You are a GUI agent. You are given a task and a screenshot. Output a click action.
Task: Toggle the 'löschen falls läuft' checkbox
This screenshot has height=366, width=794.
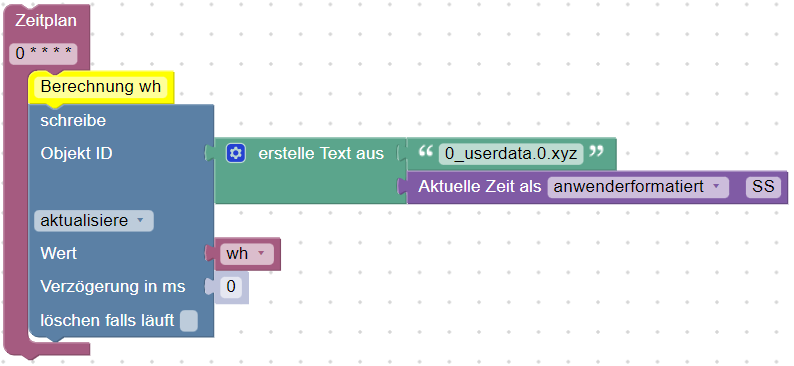coord(189,321)
